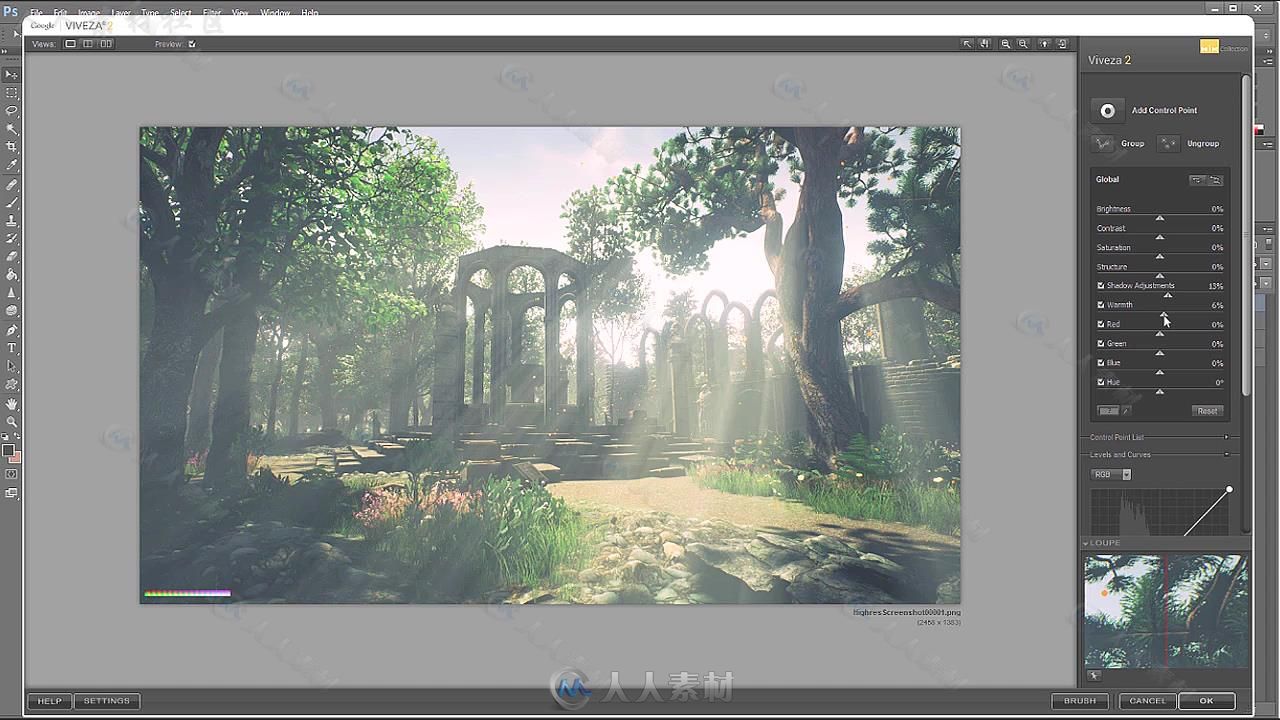The height and width of the screenshot is (720, 1280).
Task: Toggle the side panel visibility icon
Action: pyautogui.click(x=1062, y=44)
